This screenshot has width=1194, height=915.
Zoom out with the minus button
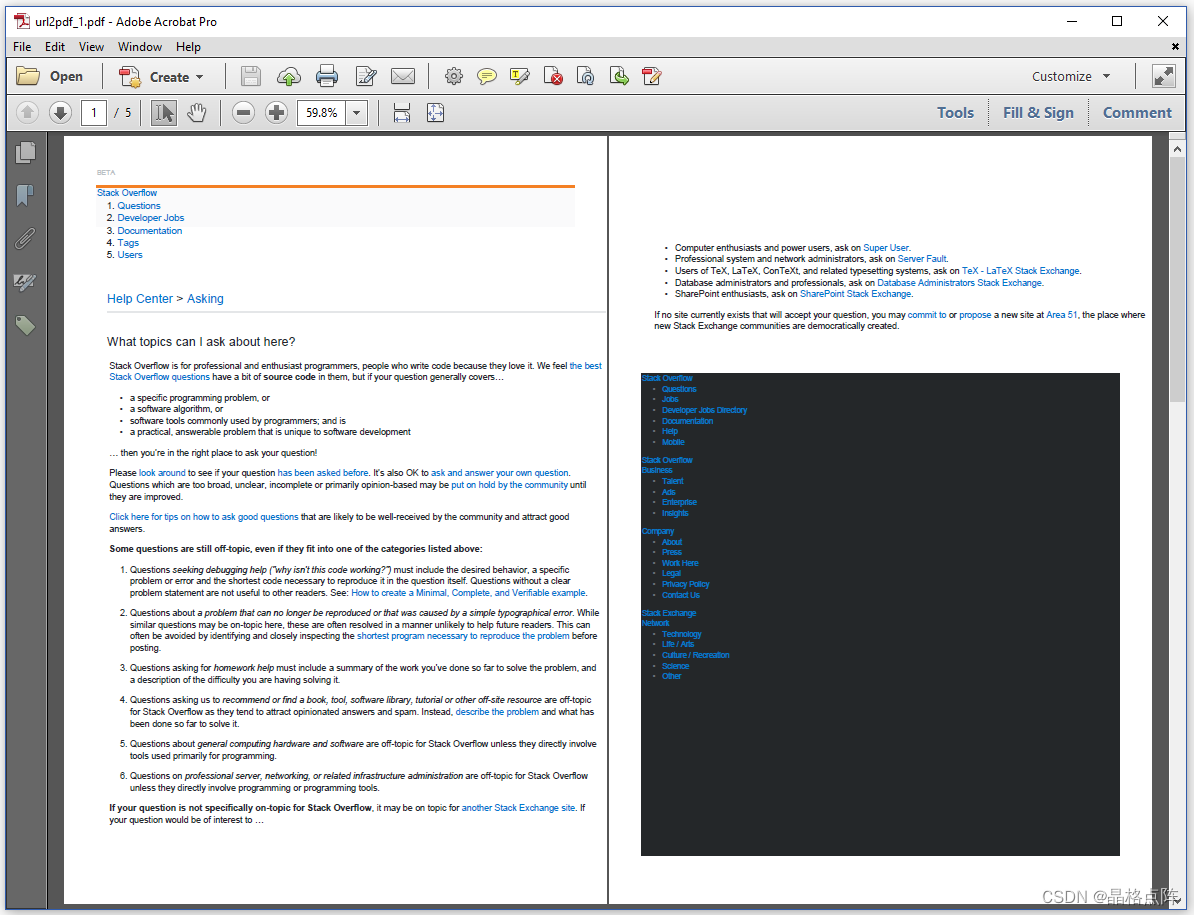pyautogui.click(x=243, y=113)
